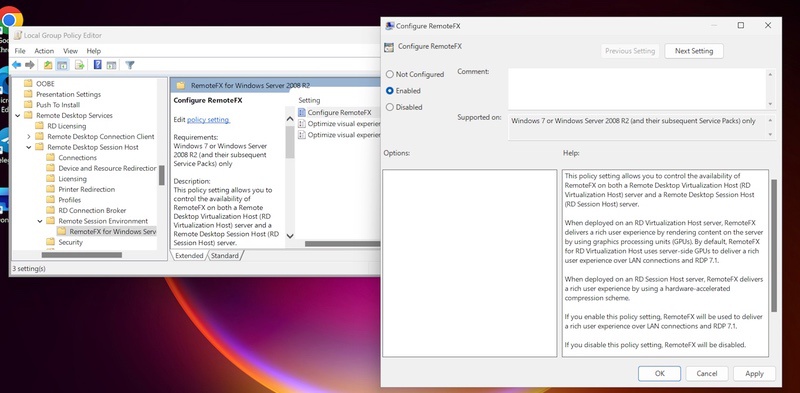Click the OK button
800x393 pixels.
[659, 374]
